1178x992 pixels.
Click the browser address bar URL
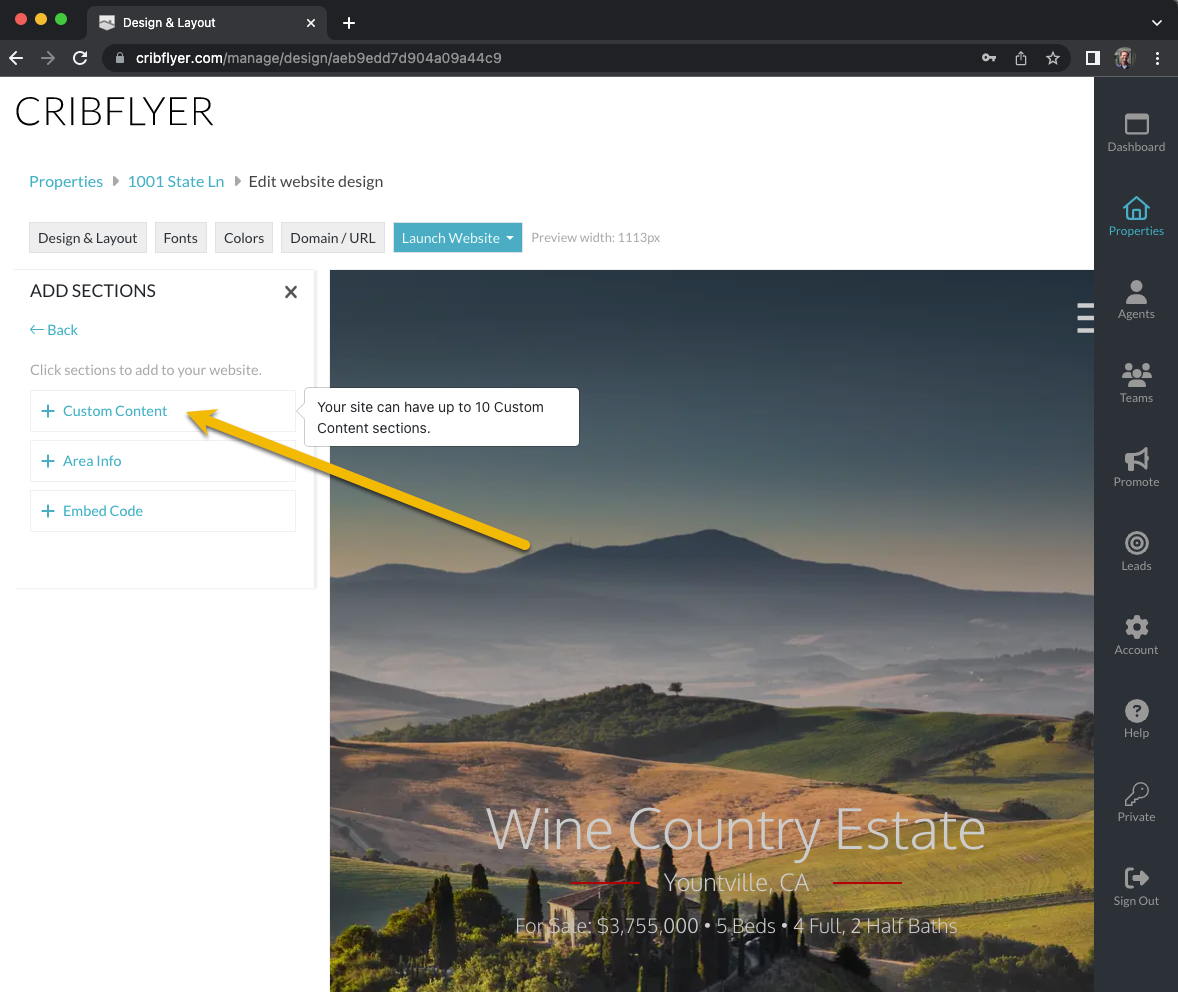[319, 58]
